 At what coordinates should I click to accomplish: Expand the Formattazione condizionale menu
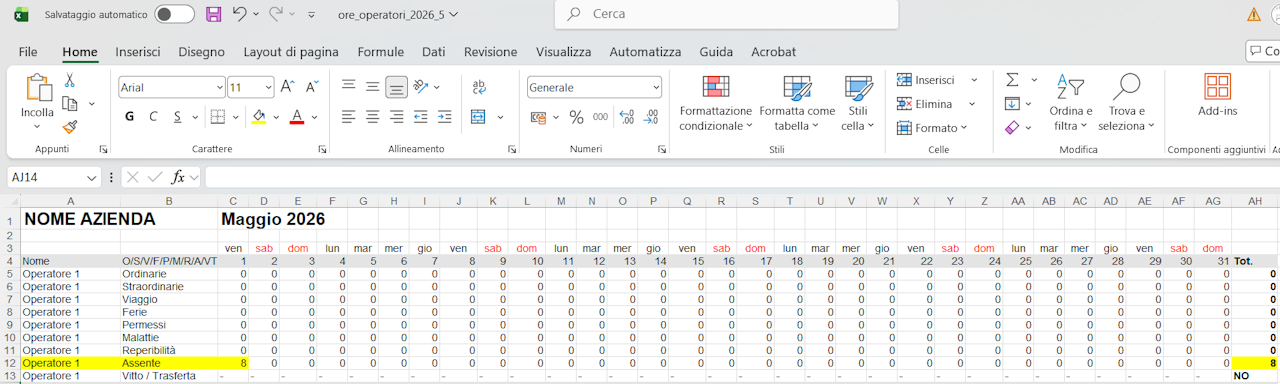(715, 103)
